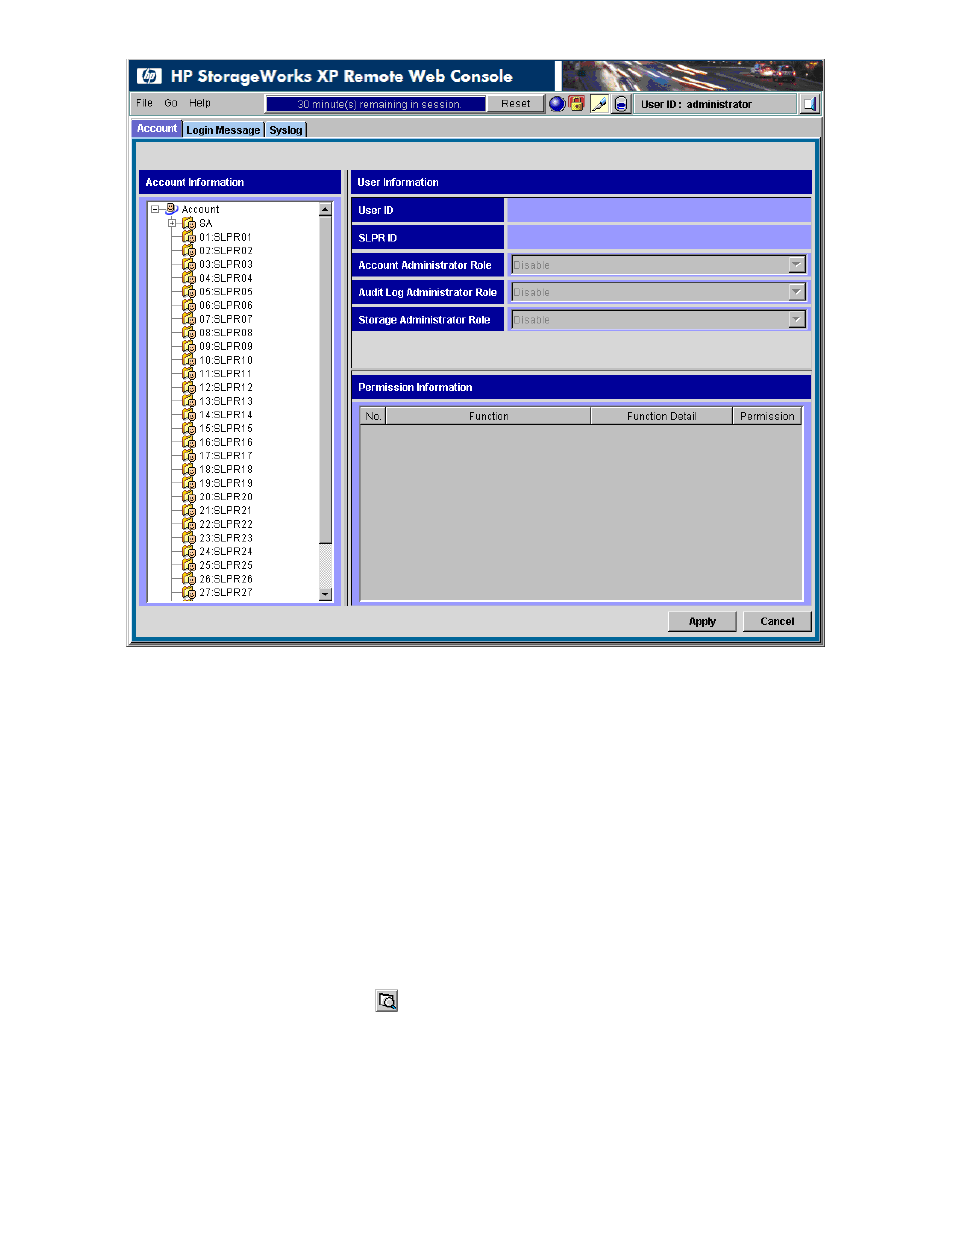This screenshot has height=1235, width=954.
Task: Select 25:SLPR25 in the tree
Action: click(x=226, y=565)
